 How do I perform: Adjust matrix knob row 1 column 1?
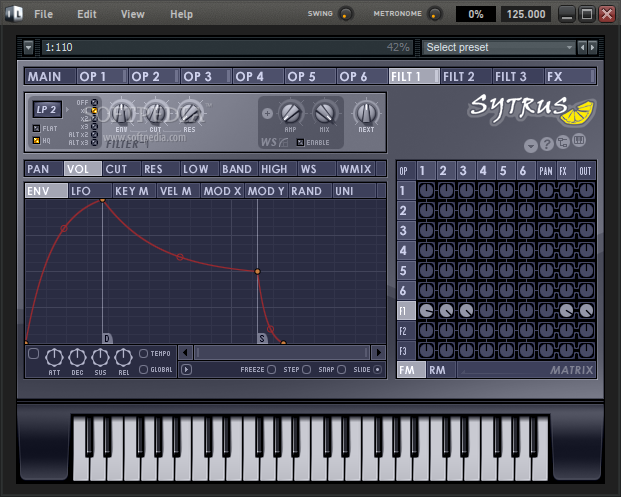[427, 190]
